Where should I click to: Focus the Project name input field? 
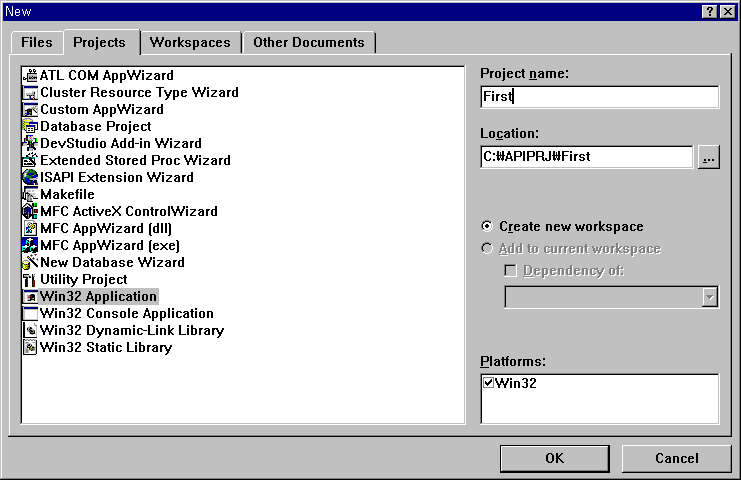click(x=600, y=97)
